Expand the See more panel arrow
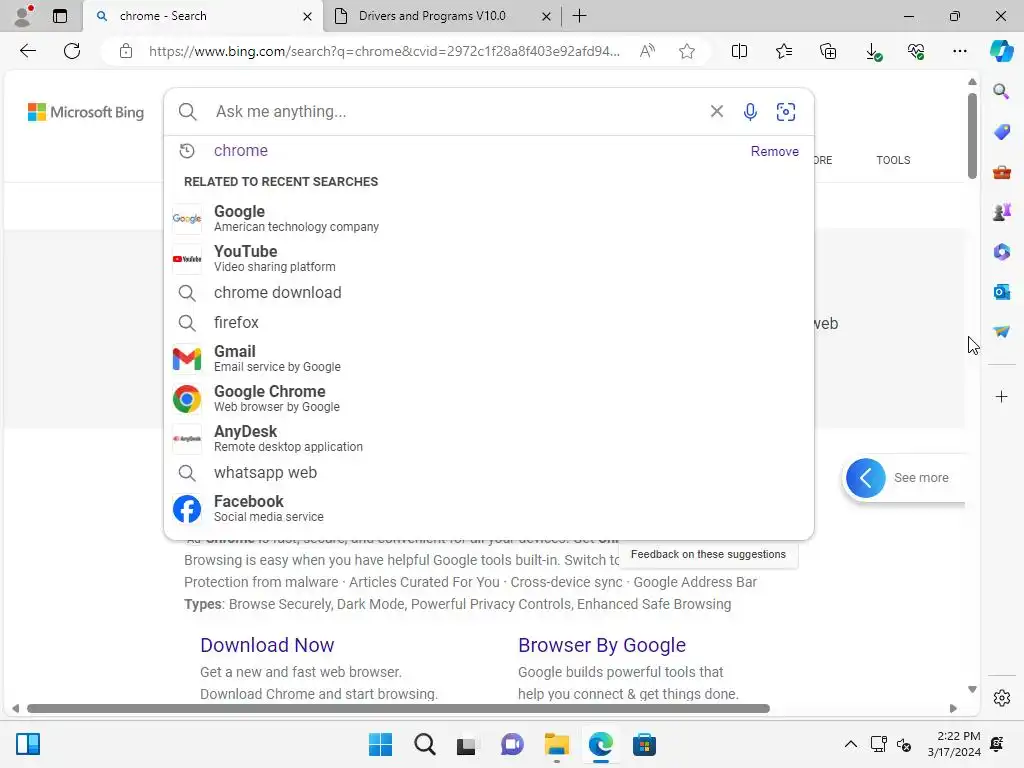Viewport: 1024px width, 768px height. [x=865, y=478]
